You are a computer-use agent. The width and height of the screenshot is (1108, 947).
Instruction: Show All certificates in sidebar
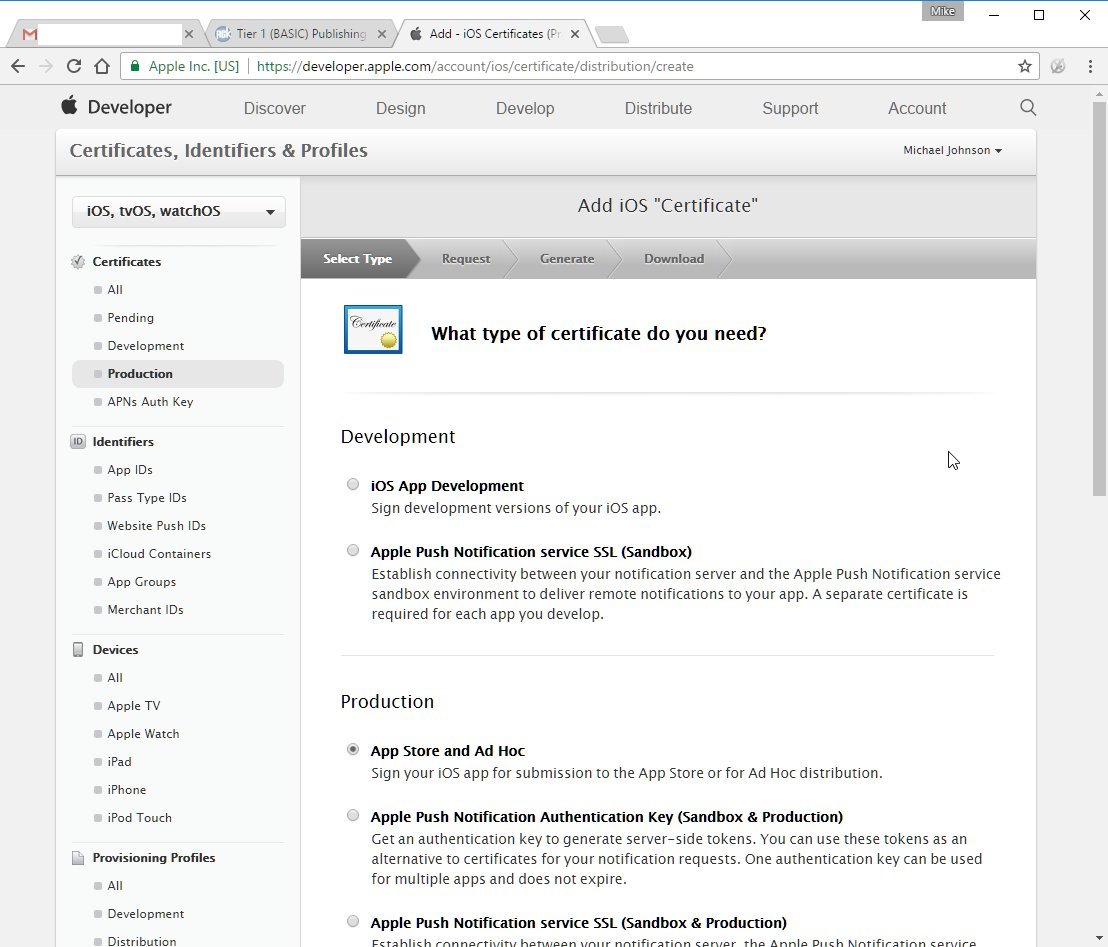point(115,290)
